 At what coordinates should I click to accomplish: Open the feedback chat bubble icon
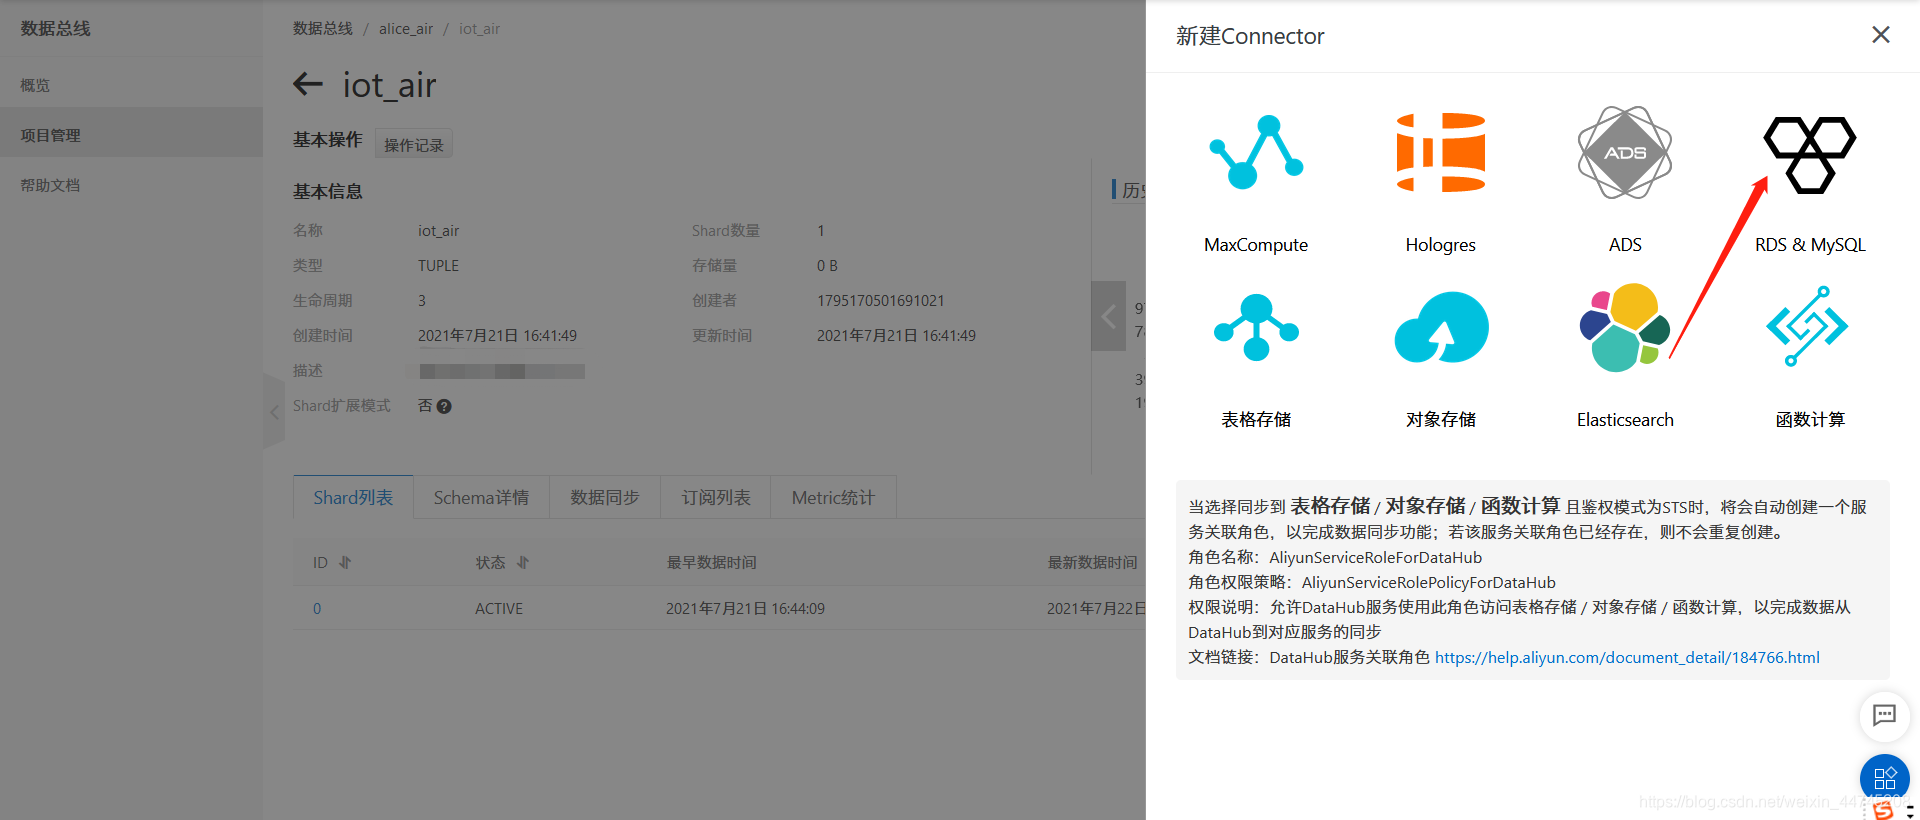click(x=1885, y=715)
